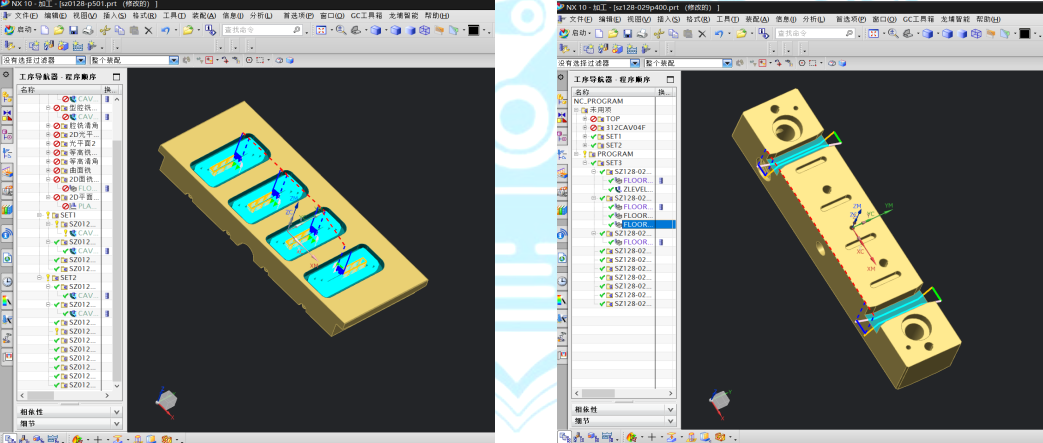Expand the TOP group in right navigator

pos(585,119)
